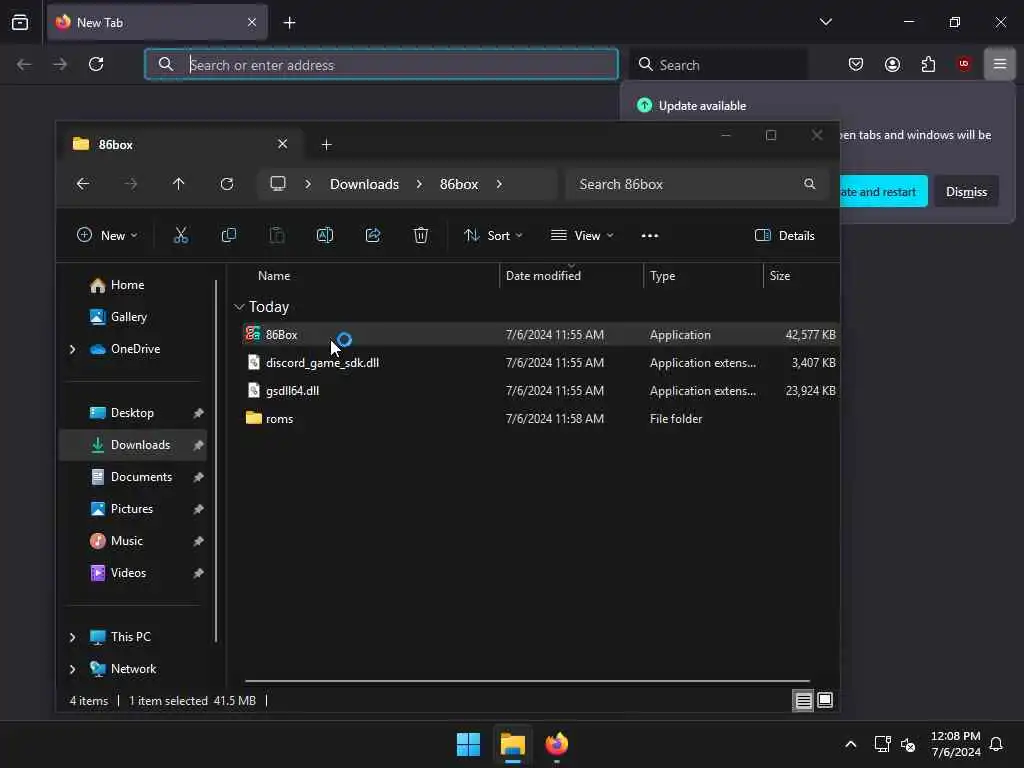Open Windows Start button
The image size is (1024, 768).
click(468, 744)
